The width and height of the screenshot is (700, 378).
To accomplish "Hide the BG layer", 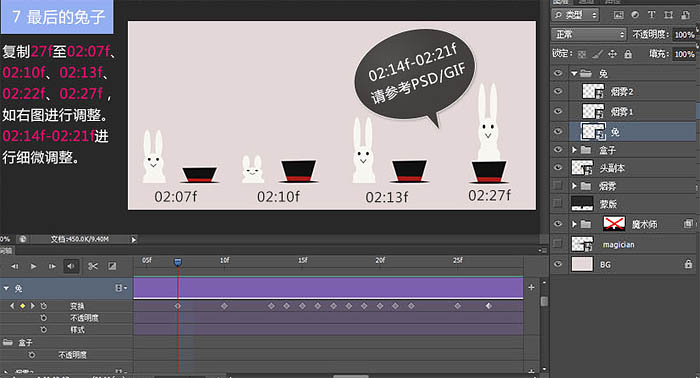I will click(558, 264).
